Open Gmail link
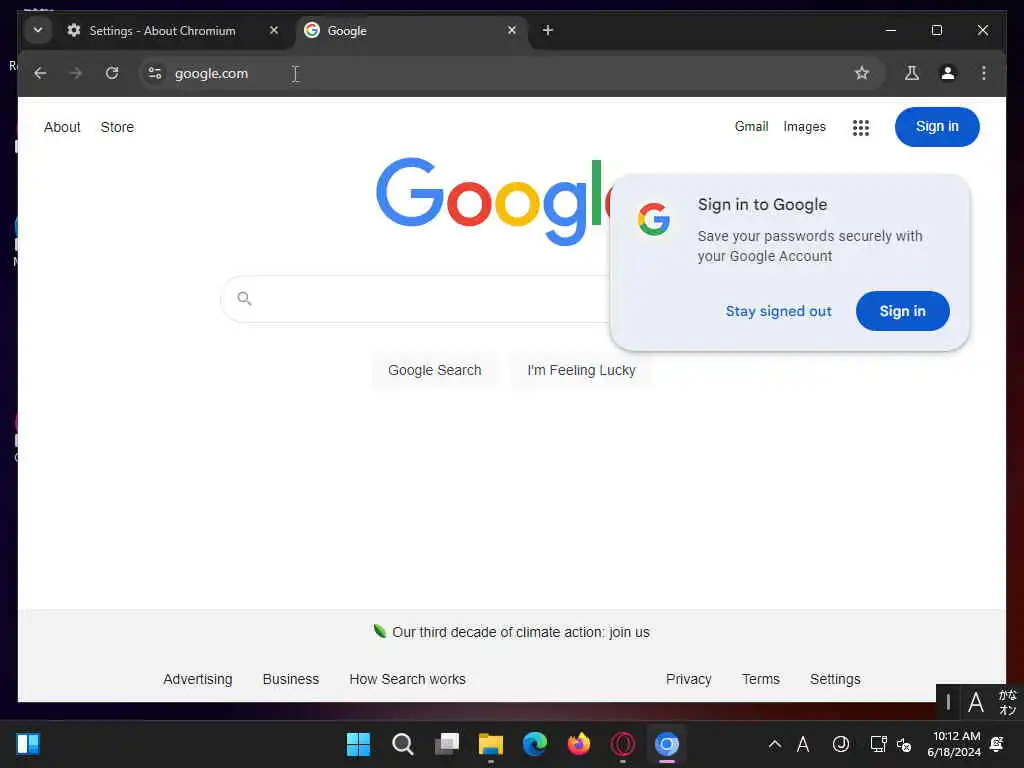Image resolution: width=1024 pixels, height=768 pixels. coord(751,127)
